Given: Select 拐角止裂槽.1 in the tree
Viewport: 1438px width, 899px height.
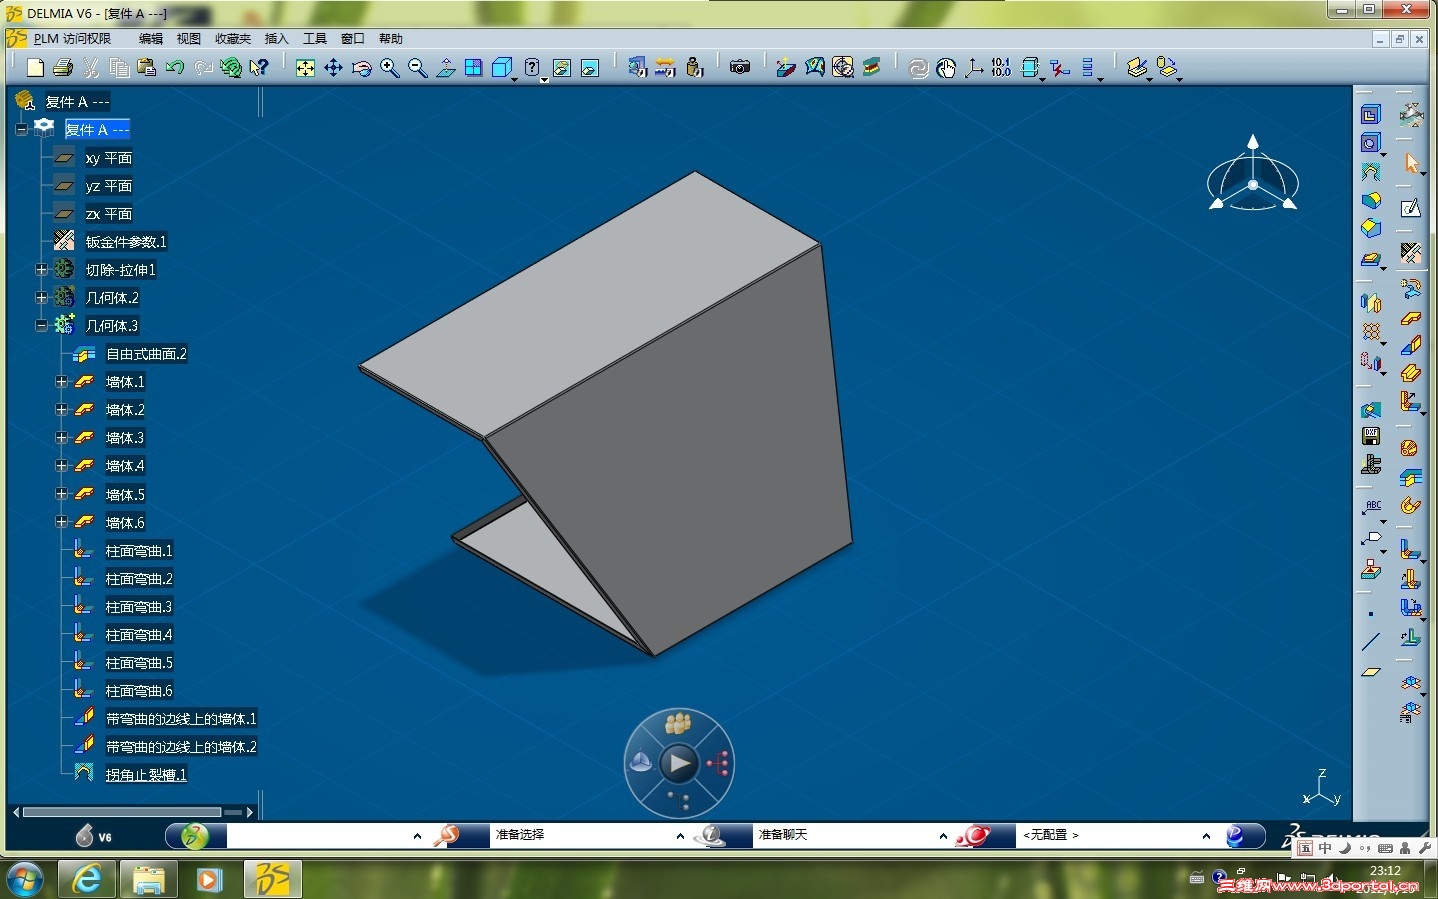Looking at the screenshot, I should coord(146,775).
